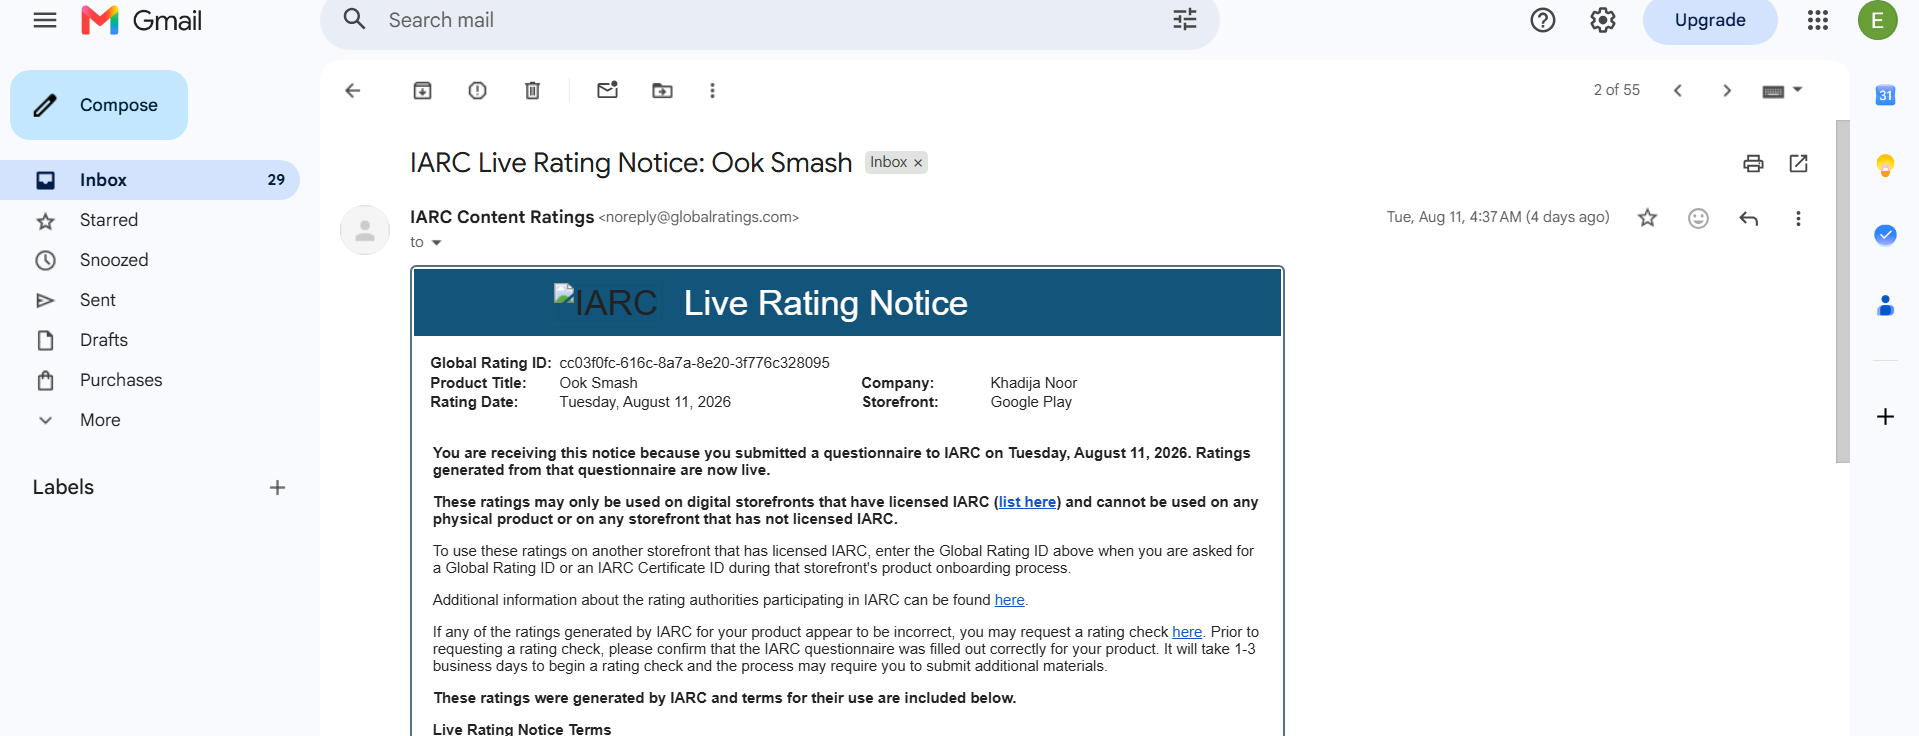Open the main menu hamburger icon
The height and width of the screenshot is (736, 1919).
(x=45, y=20)
